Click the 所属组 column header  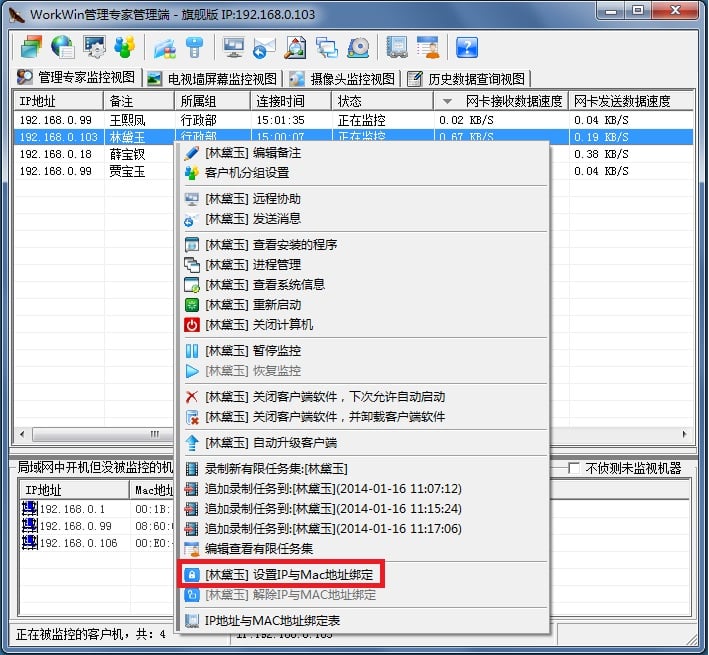point(213,101)
